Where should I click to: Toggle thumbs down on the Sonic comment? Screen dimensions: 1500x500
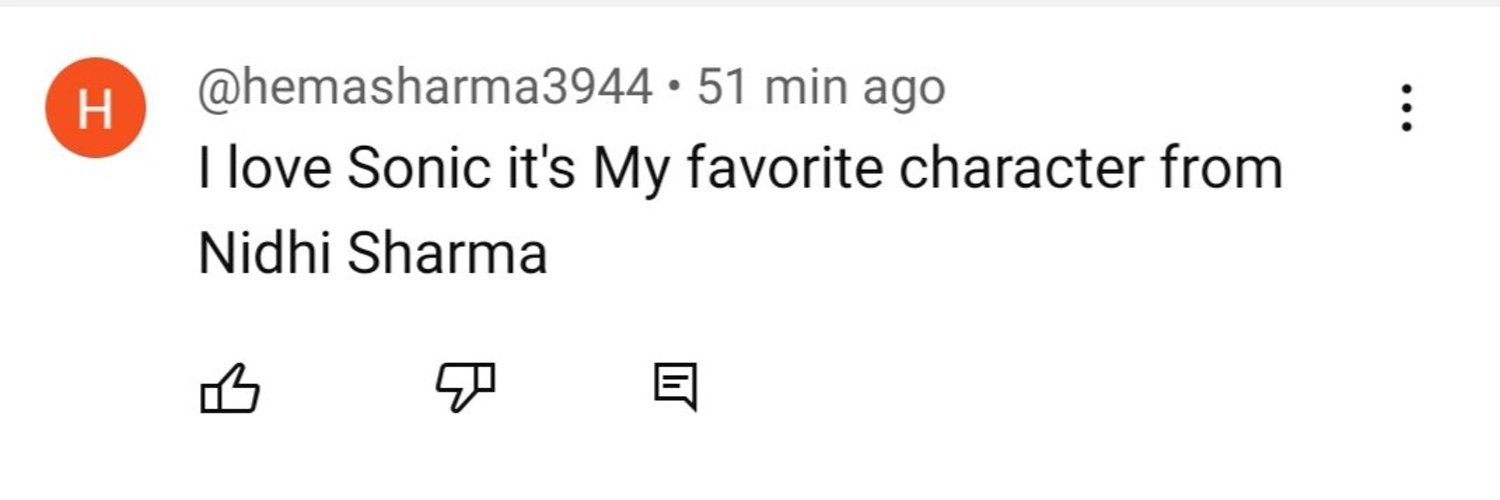[465, 388]
